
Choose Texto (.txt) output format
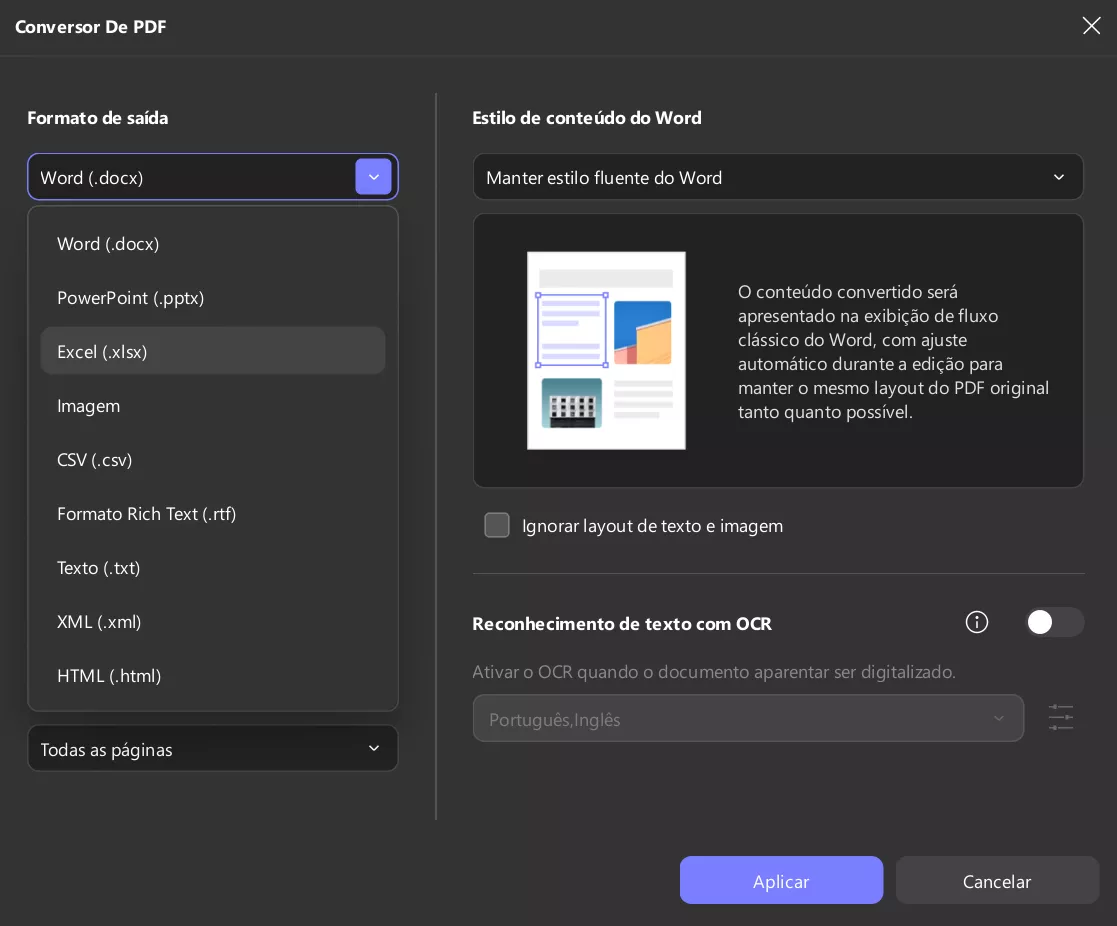[x=99, y=567]
